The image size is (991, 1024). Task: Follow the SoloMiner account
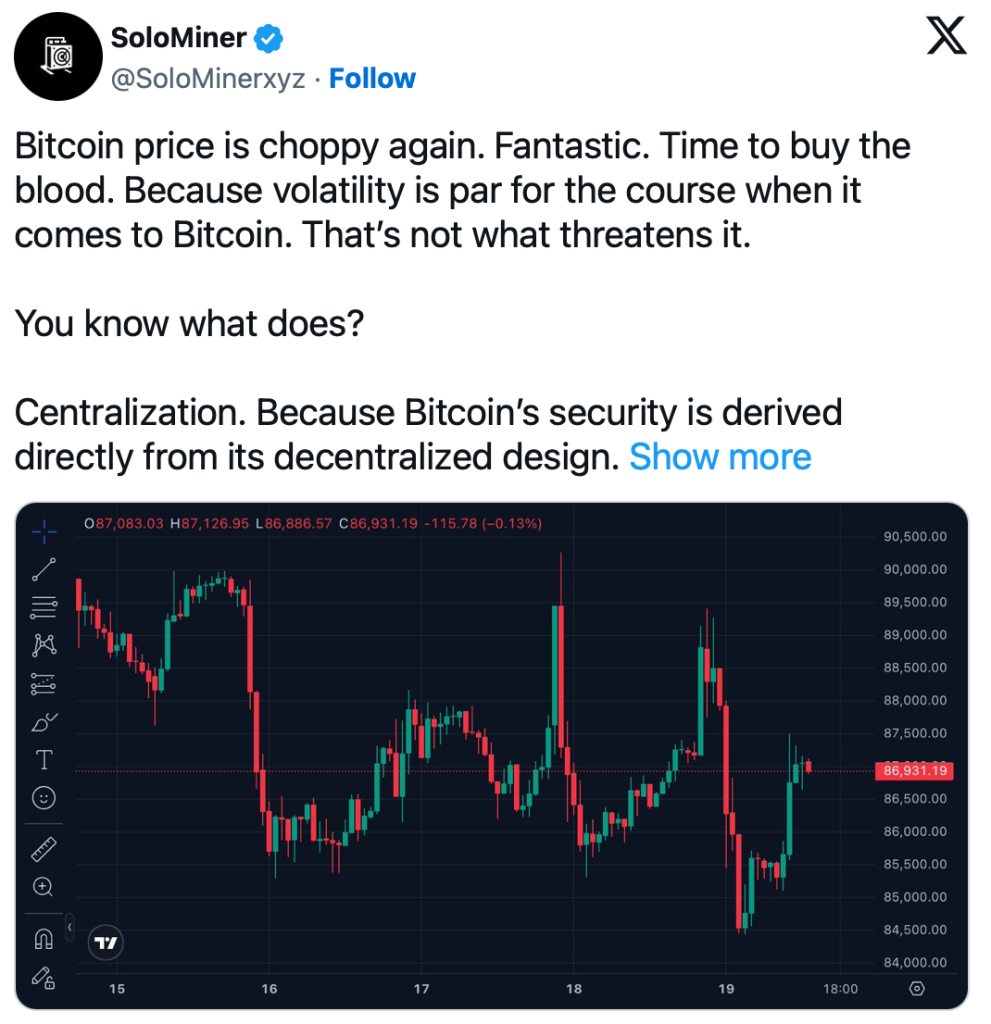[372, 79]
